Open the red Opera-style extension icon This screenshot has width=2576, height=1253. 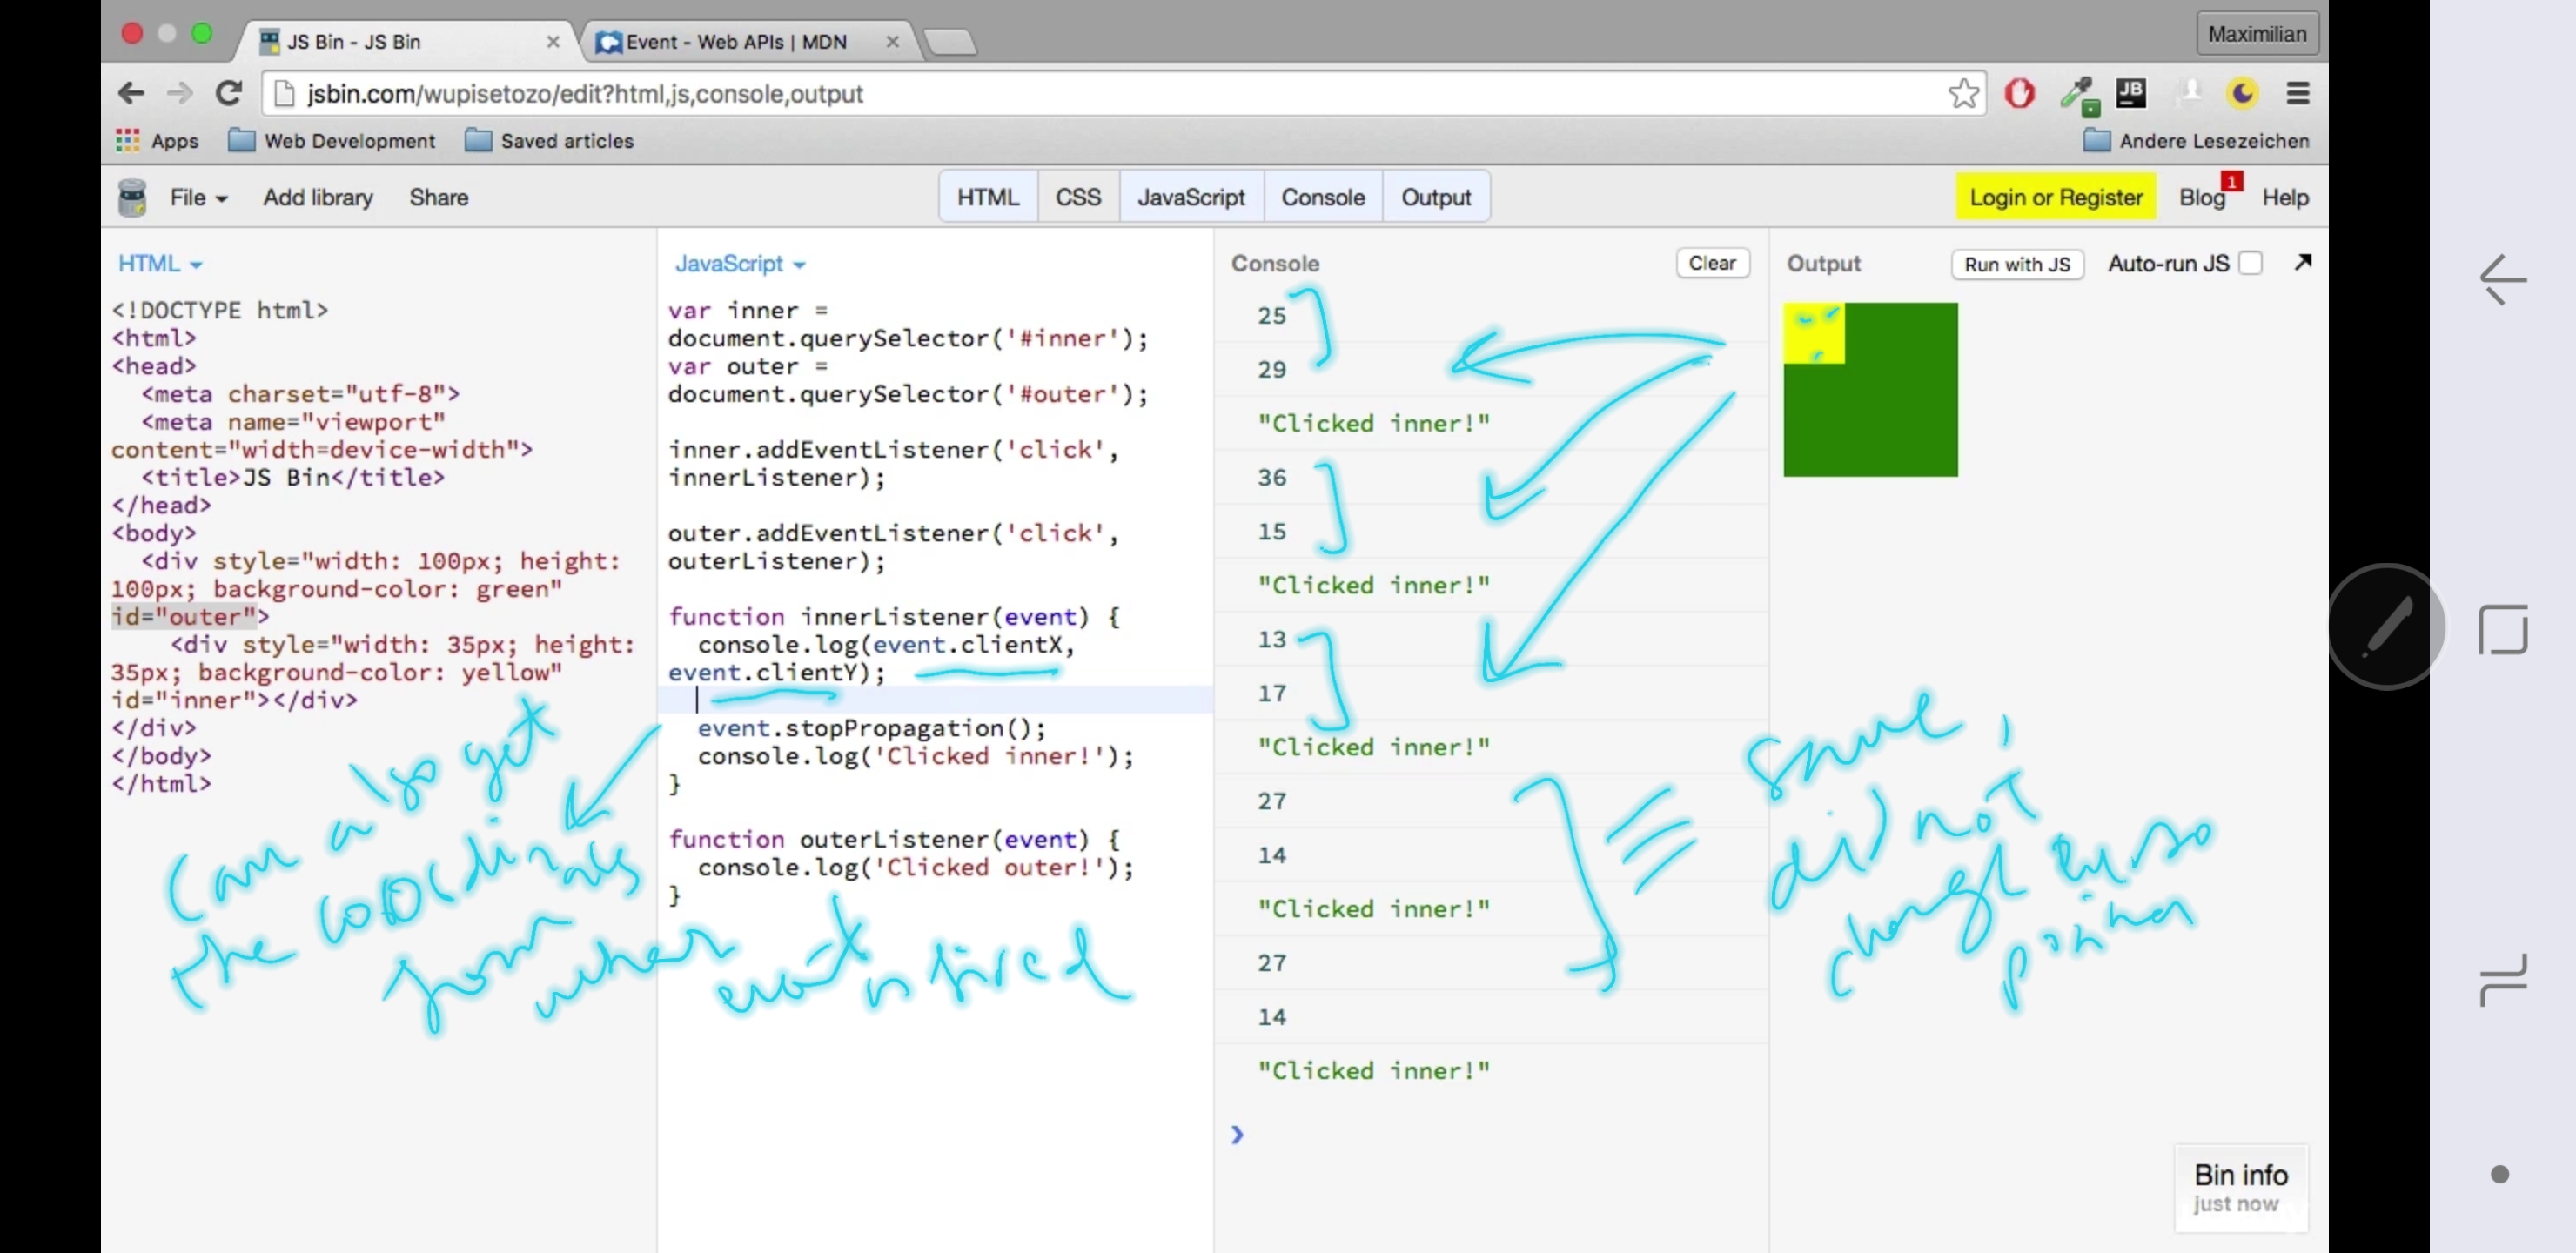click(2019, 93)
